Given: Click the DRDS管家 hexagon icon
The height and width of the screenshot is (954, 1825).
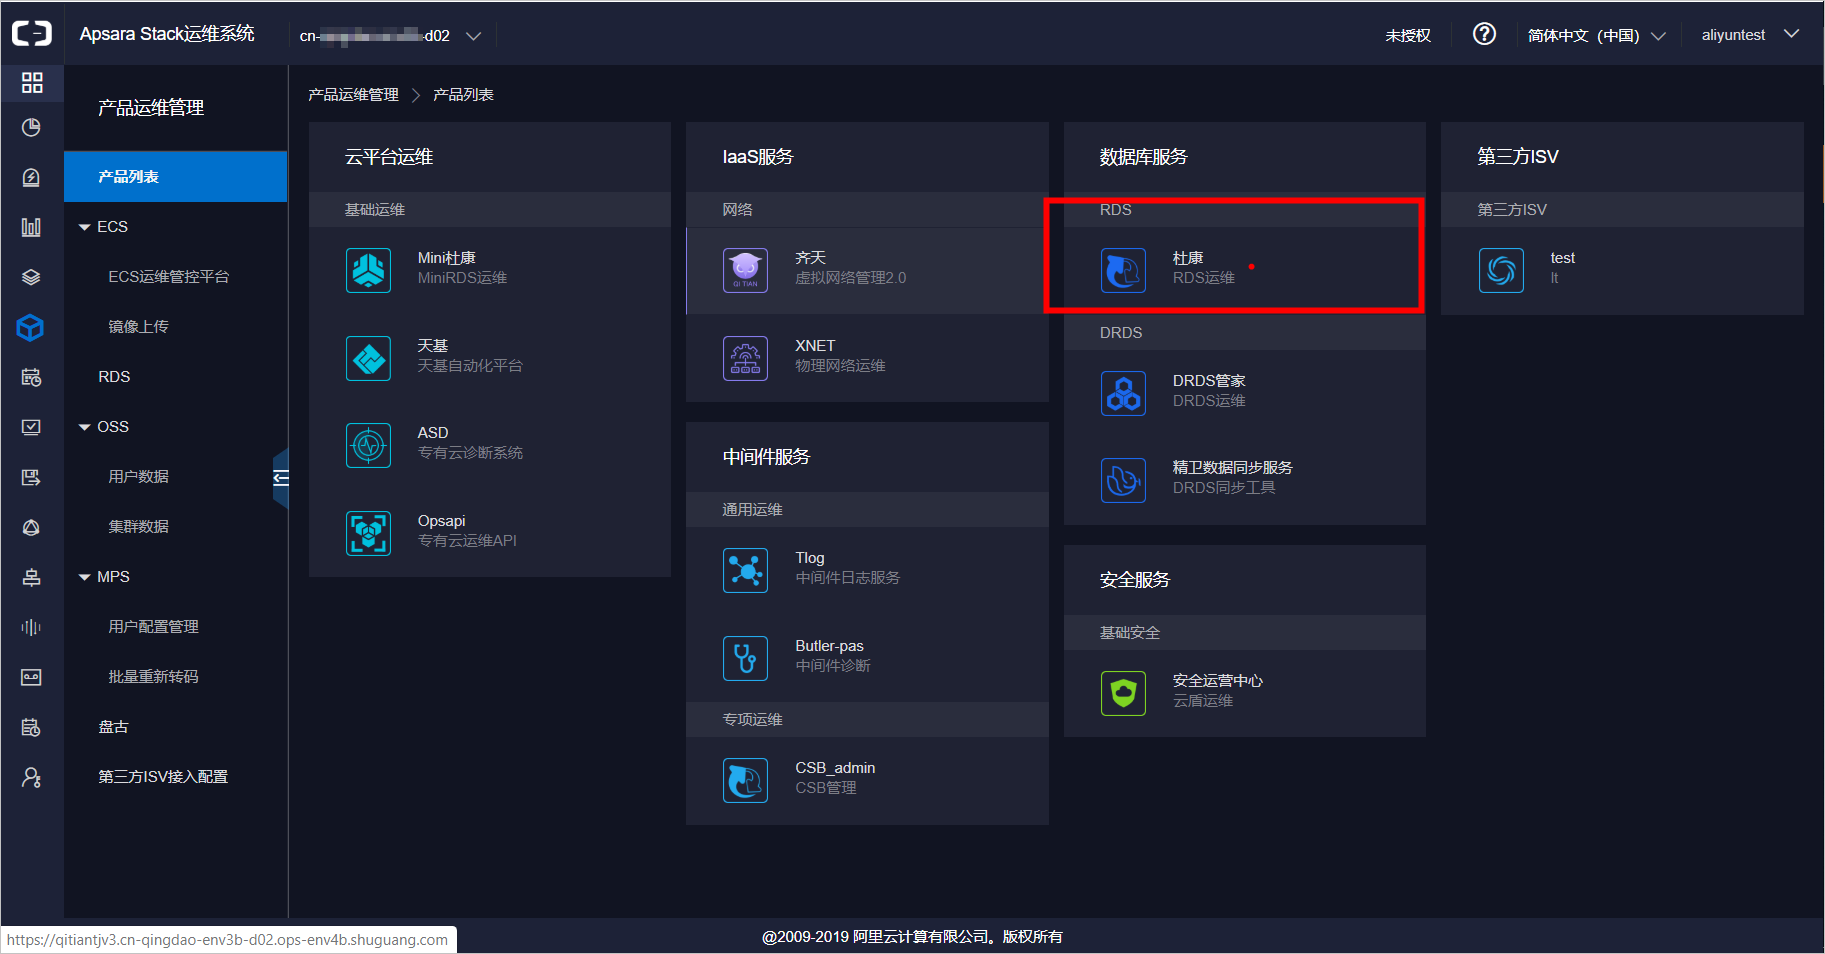Looking at the screenshot, I should tap(1123, 393).
